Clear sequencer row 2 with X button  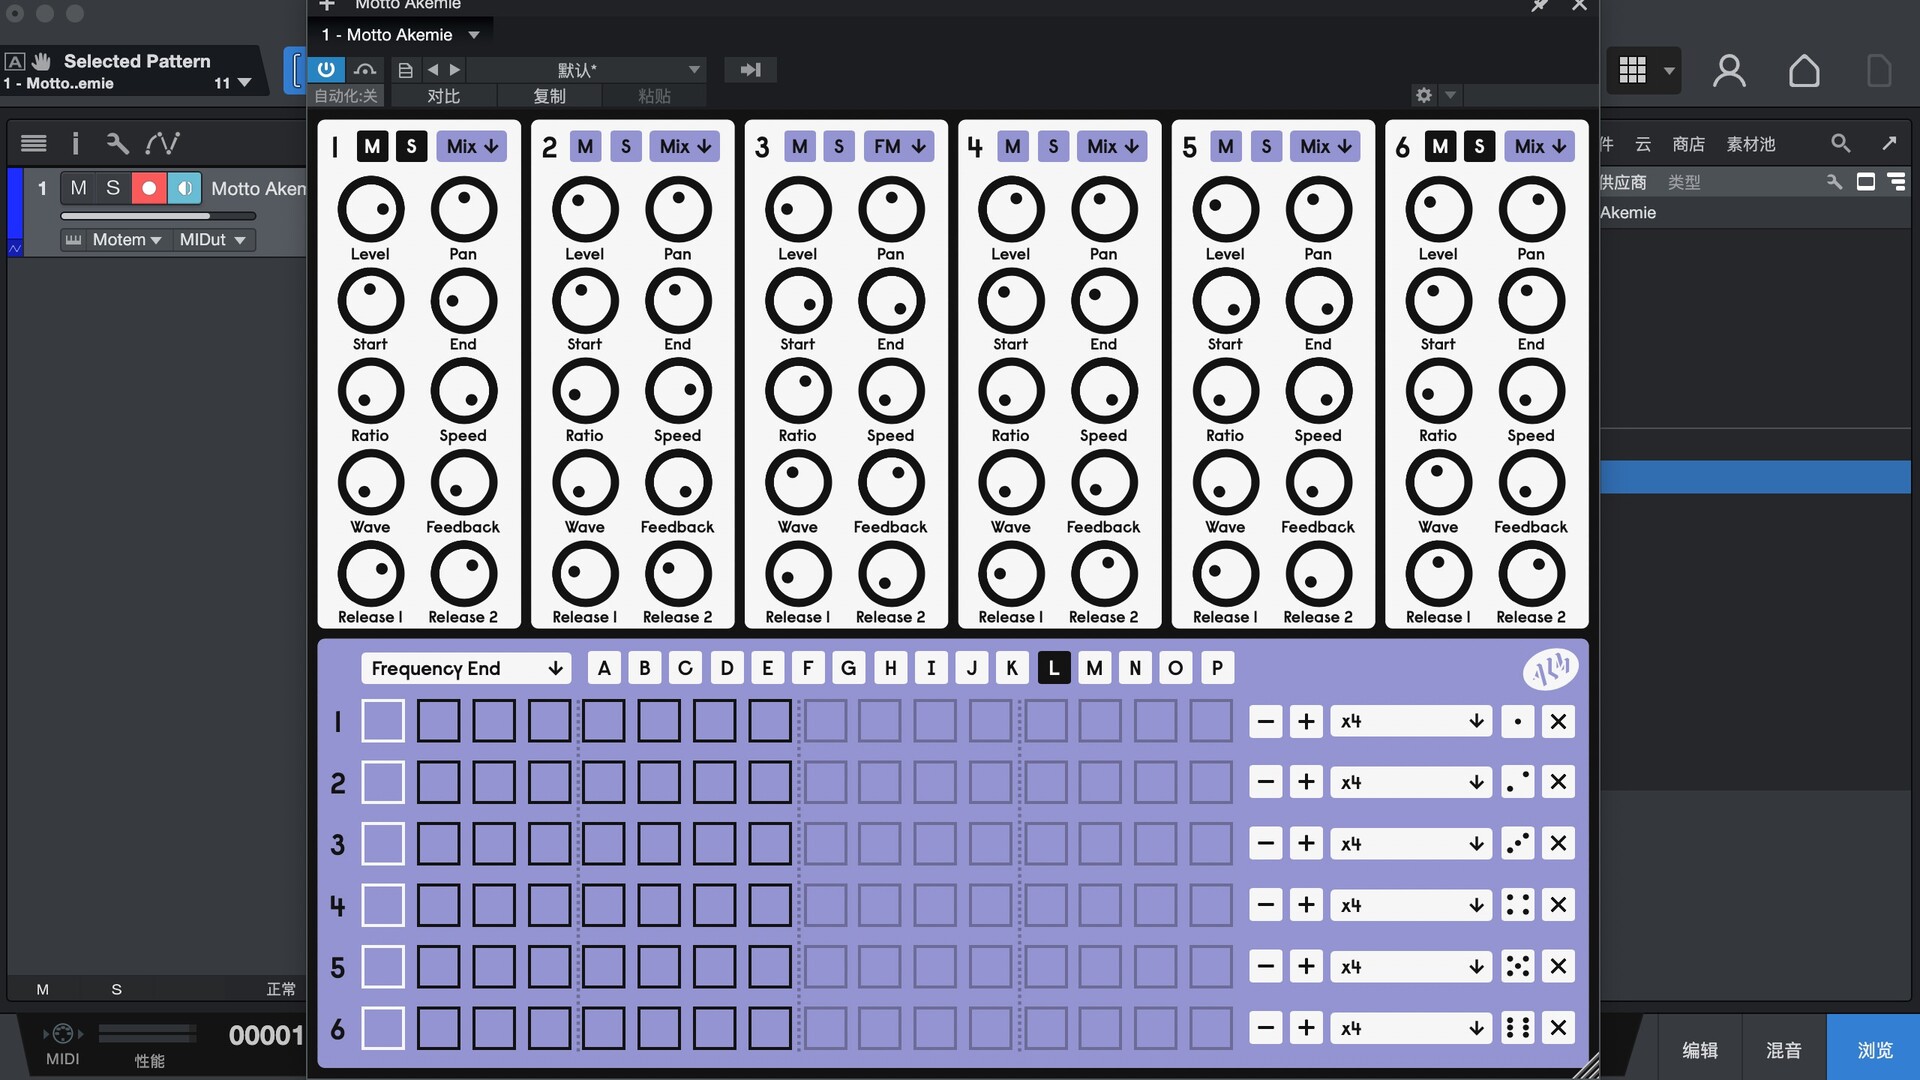[1558, 782]
